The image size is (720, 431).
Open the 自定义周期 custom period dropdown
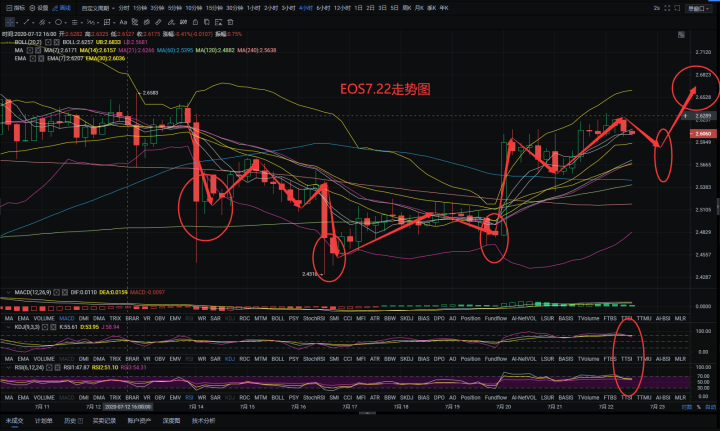pos(98,8)
